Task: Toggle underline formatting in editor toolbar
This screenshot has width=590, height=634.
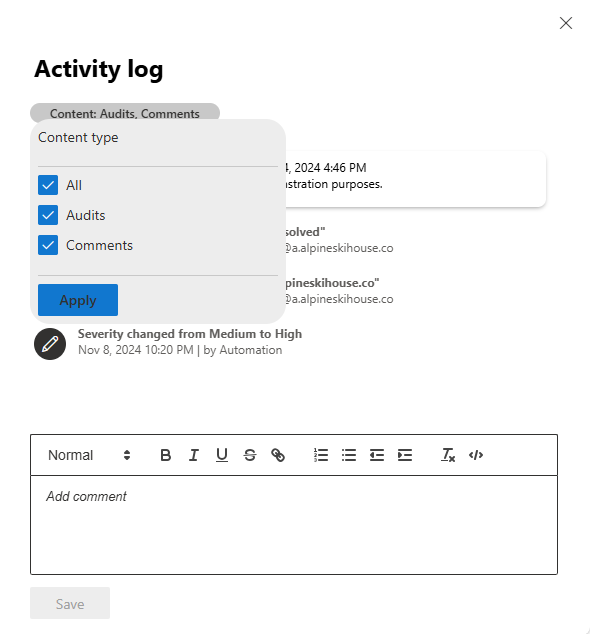Action: click(222, 455)
